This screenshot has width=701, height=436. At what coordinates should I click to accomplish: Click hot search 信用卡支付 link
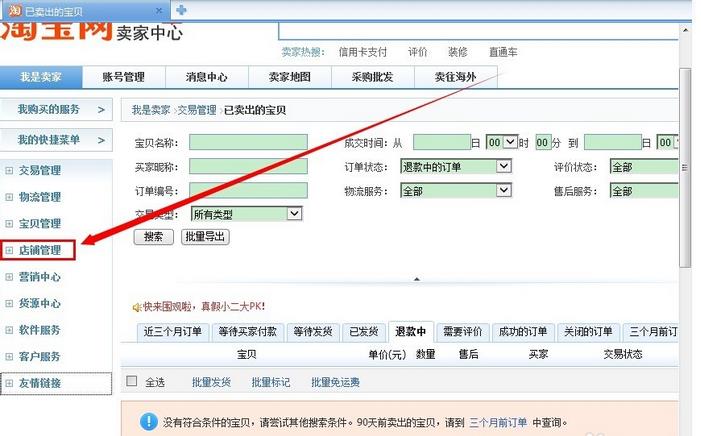363,52
